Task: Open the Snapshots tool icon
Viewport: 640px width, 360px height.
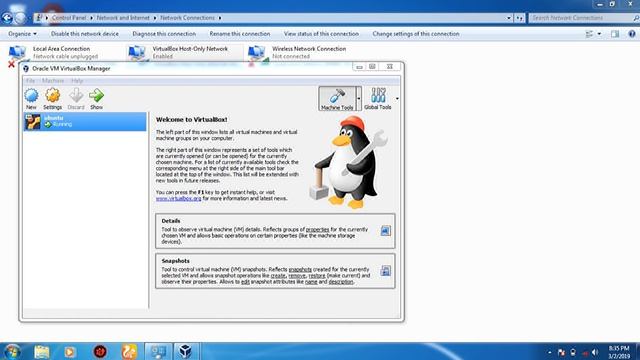Action: coord(385,271)
